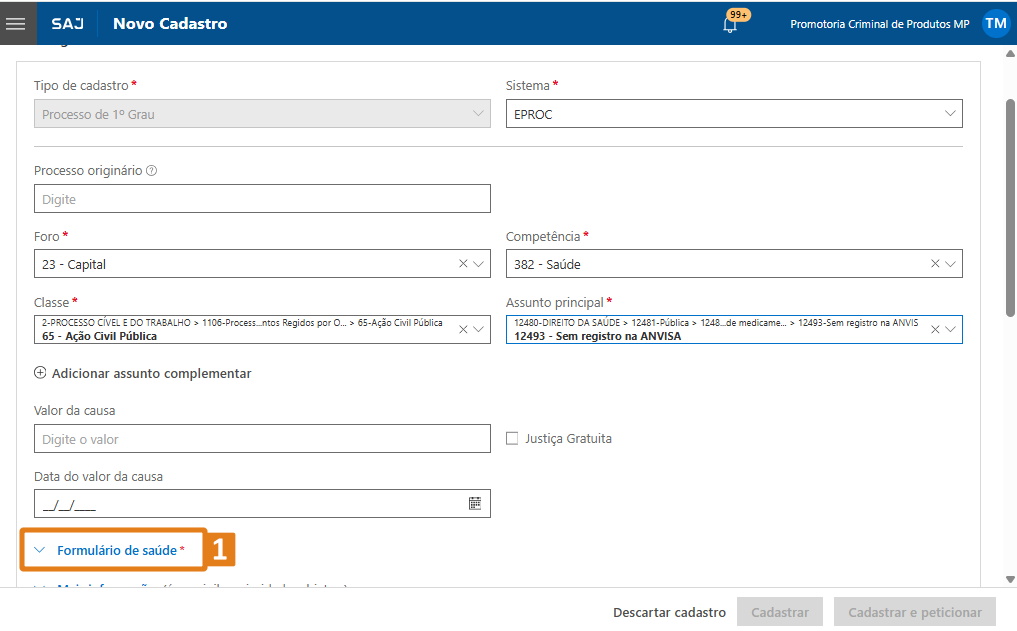Clear the Foro field selection

[x=463, y=263]
